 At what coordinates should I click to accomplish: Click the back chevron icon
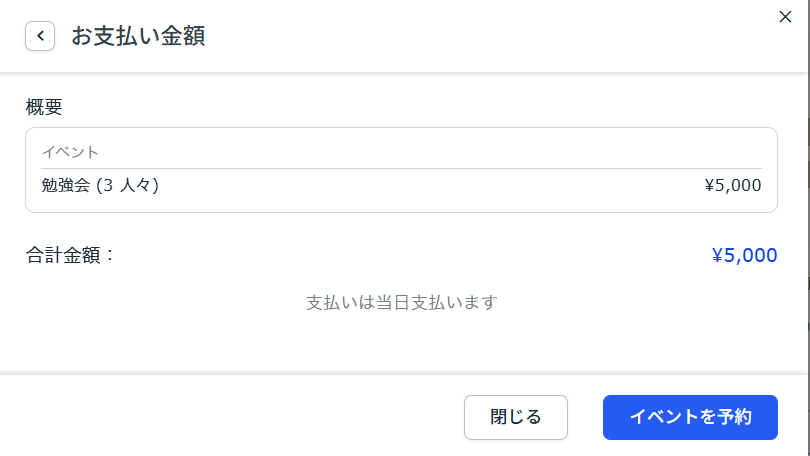coord(40,37)
